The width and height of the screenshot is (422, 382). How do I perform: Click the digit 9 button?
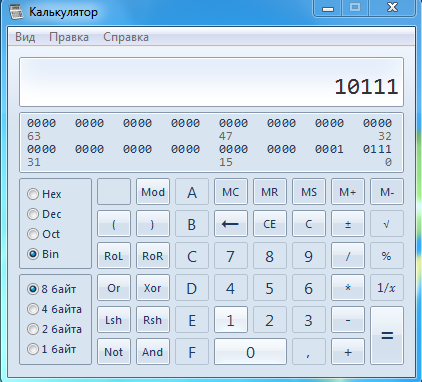(x=309, y=256)
